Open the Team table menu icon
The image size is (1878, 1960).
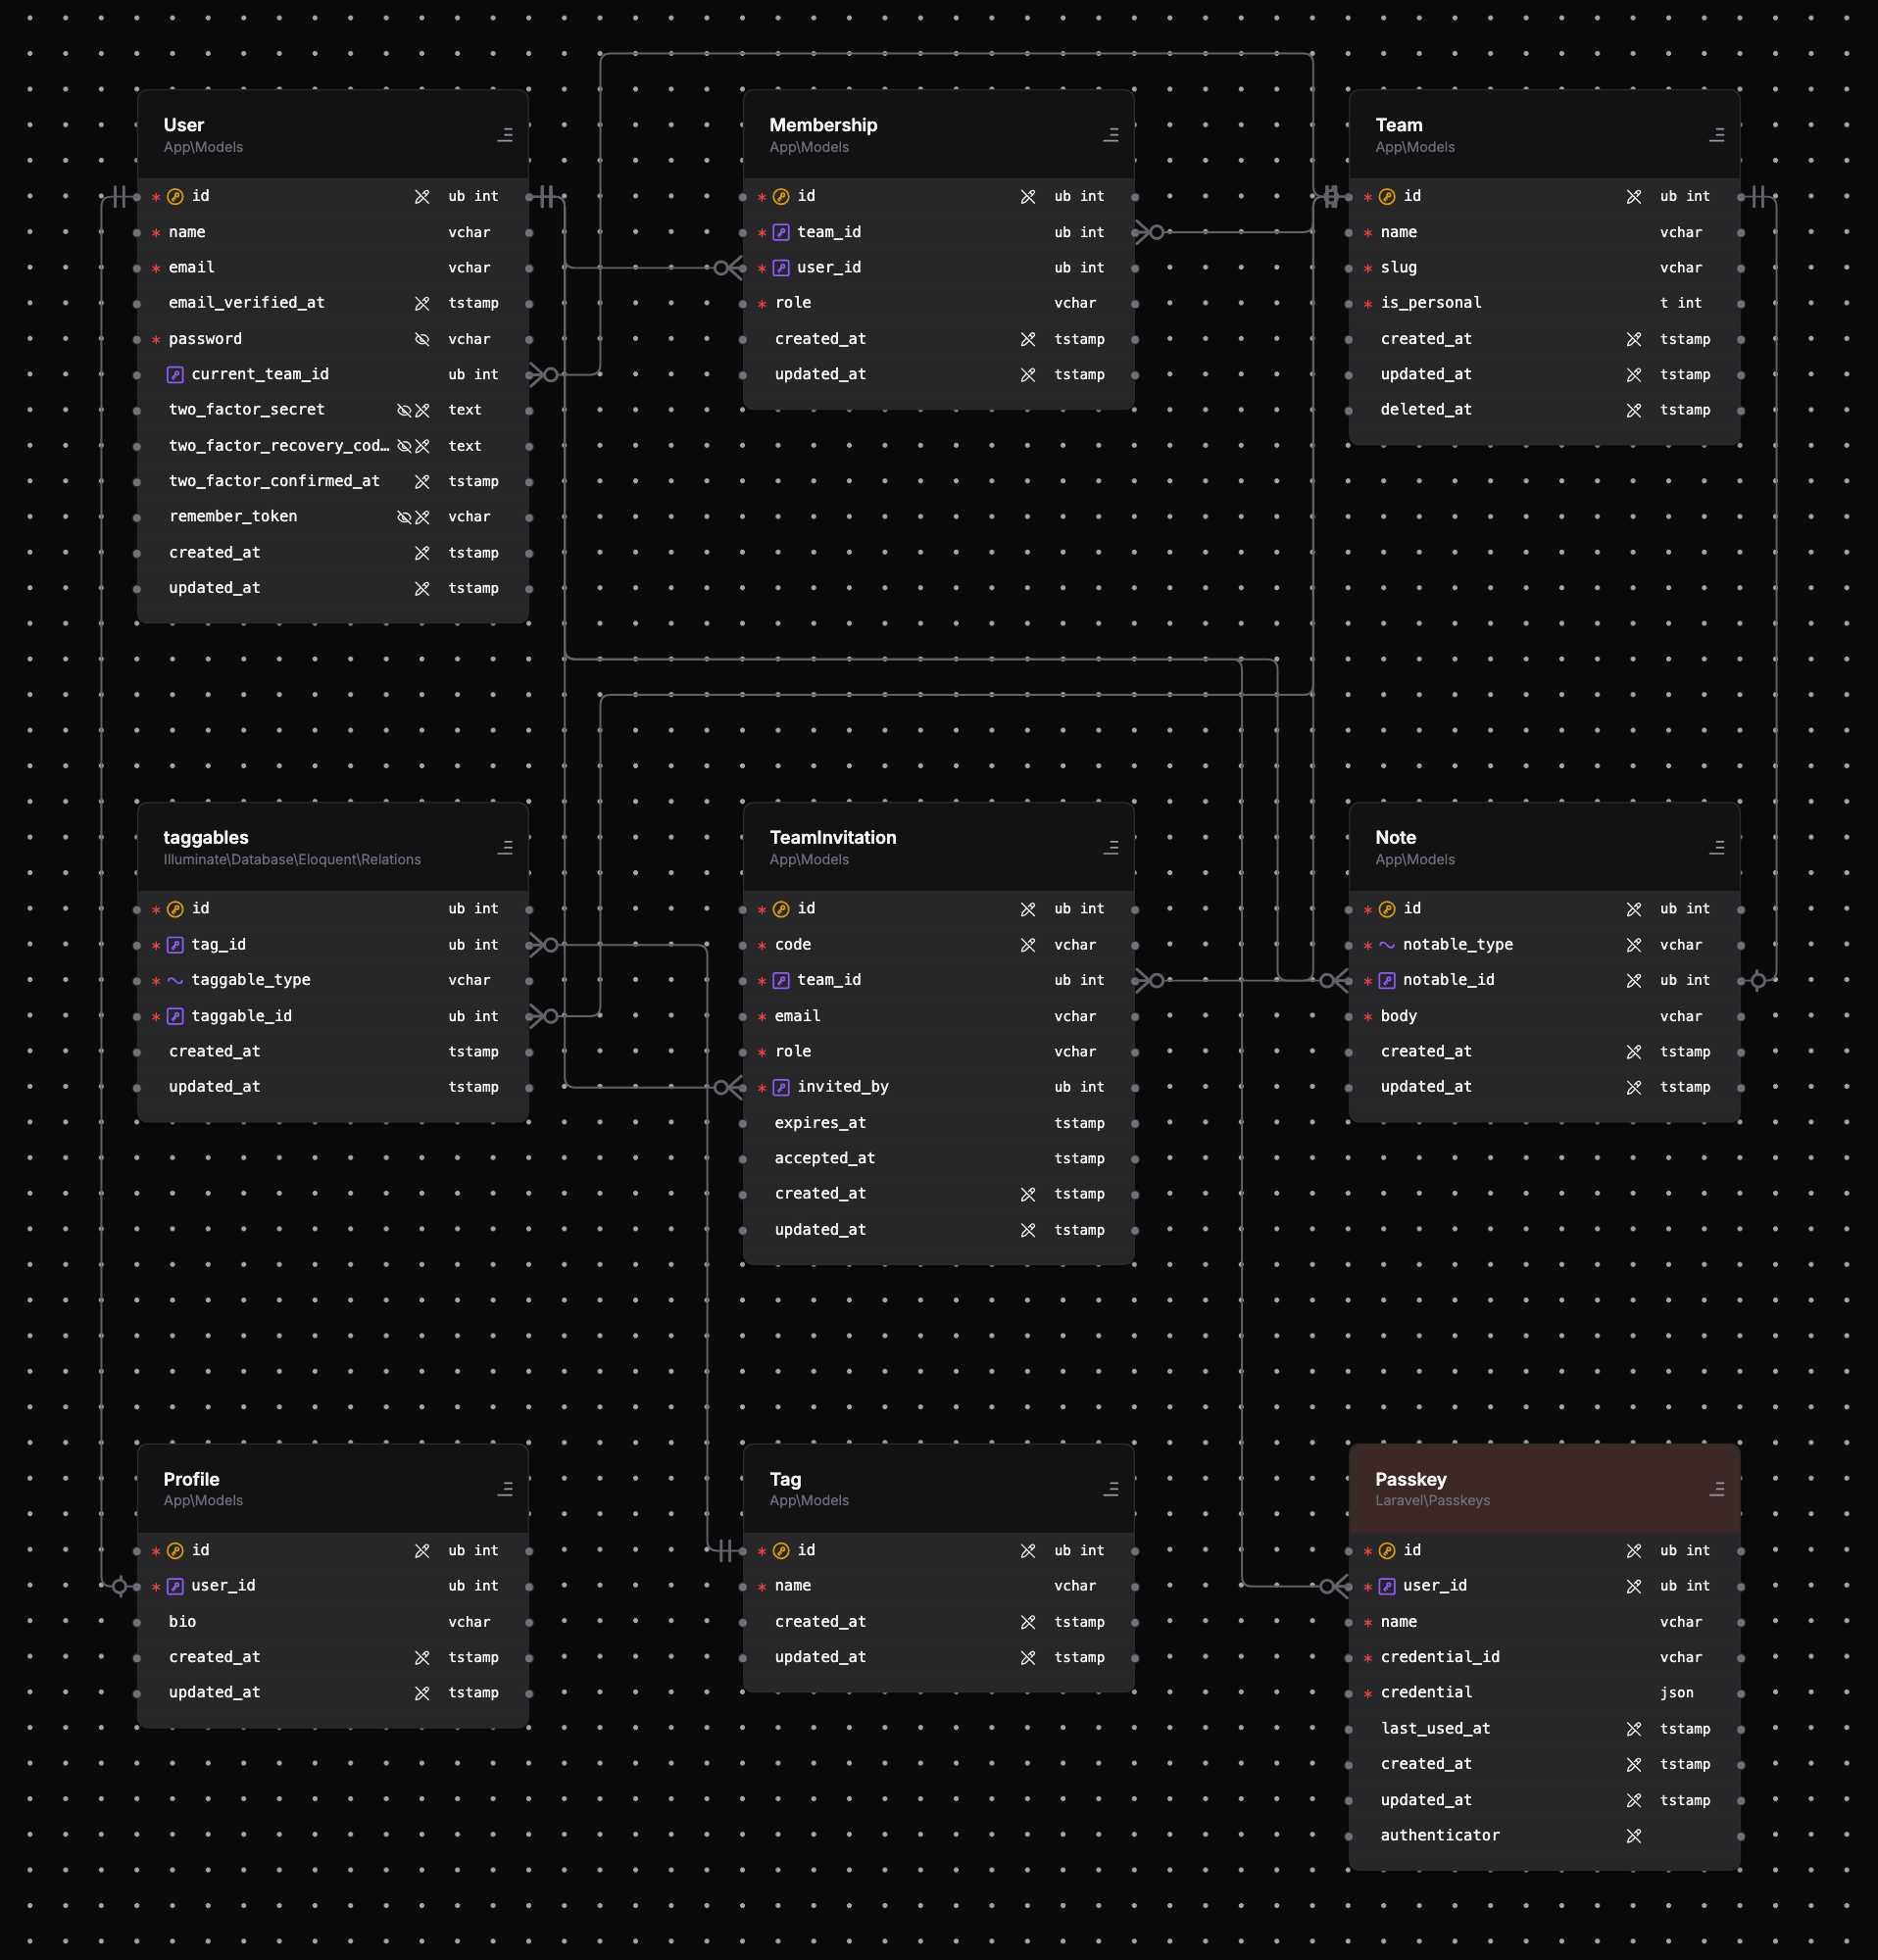pos(1717,135)
